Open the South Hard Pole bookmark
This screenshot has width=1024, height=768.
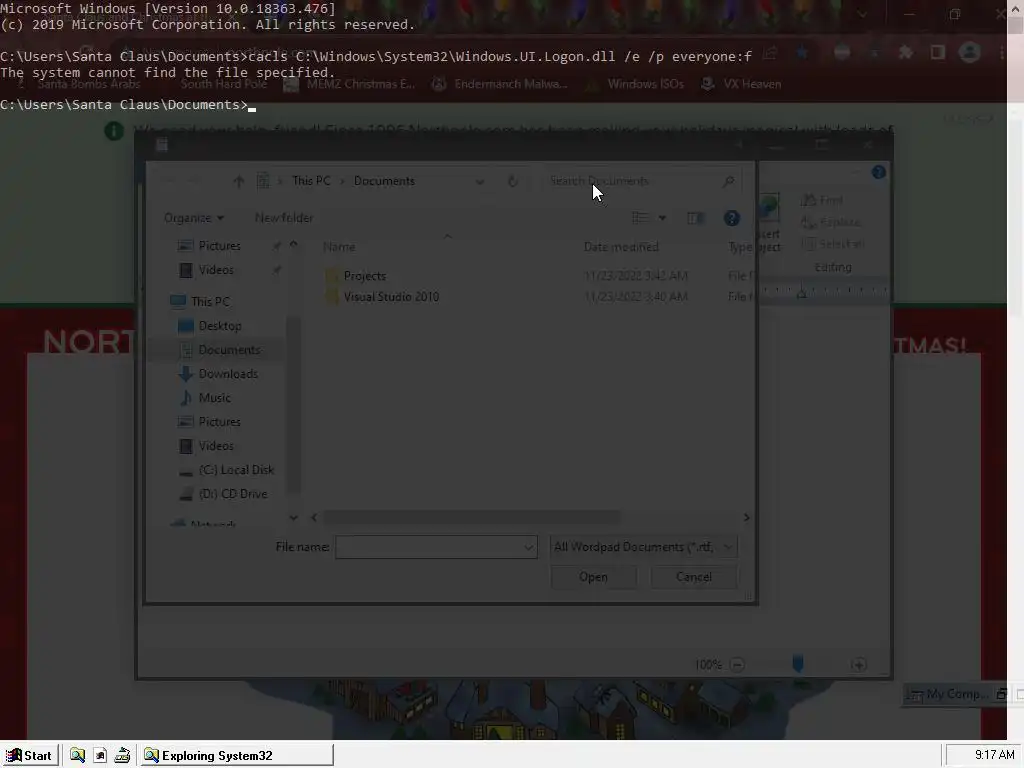click(223, 84)
